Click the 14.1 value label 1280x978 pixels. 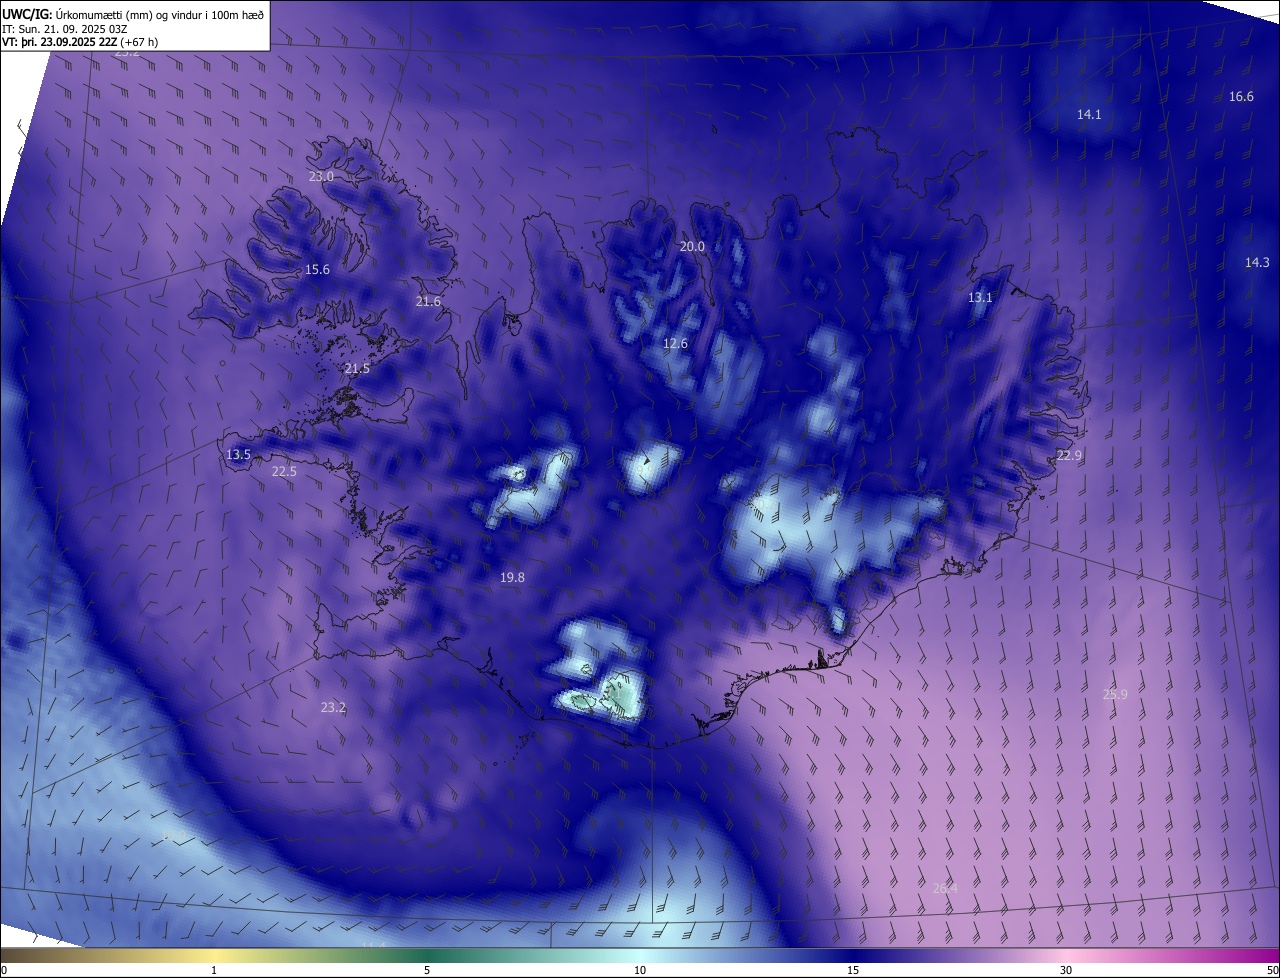pos(1089,114)
